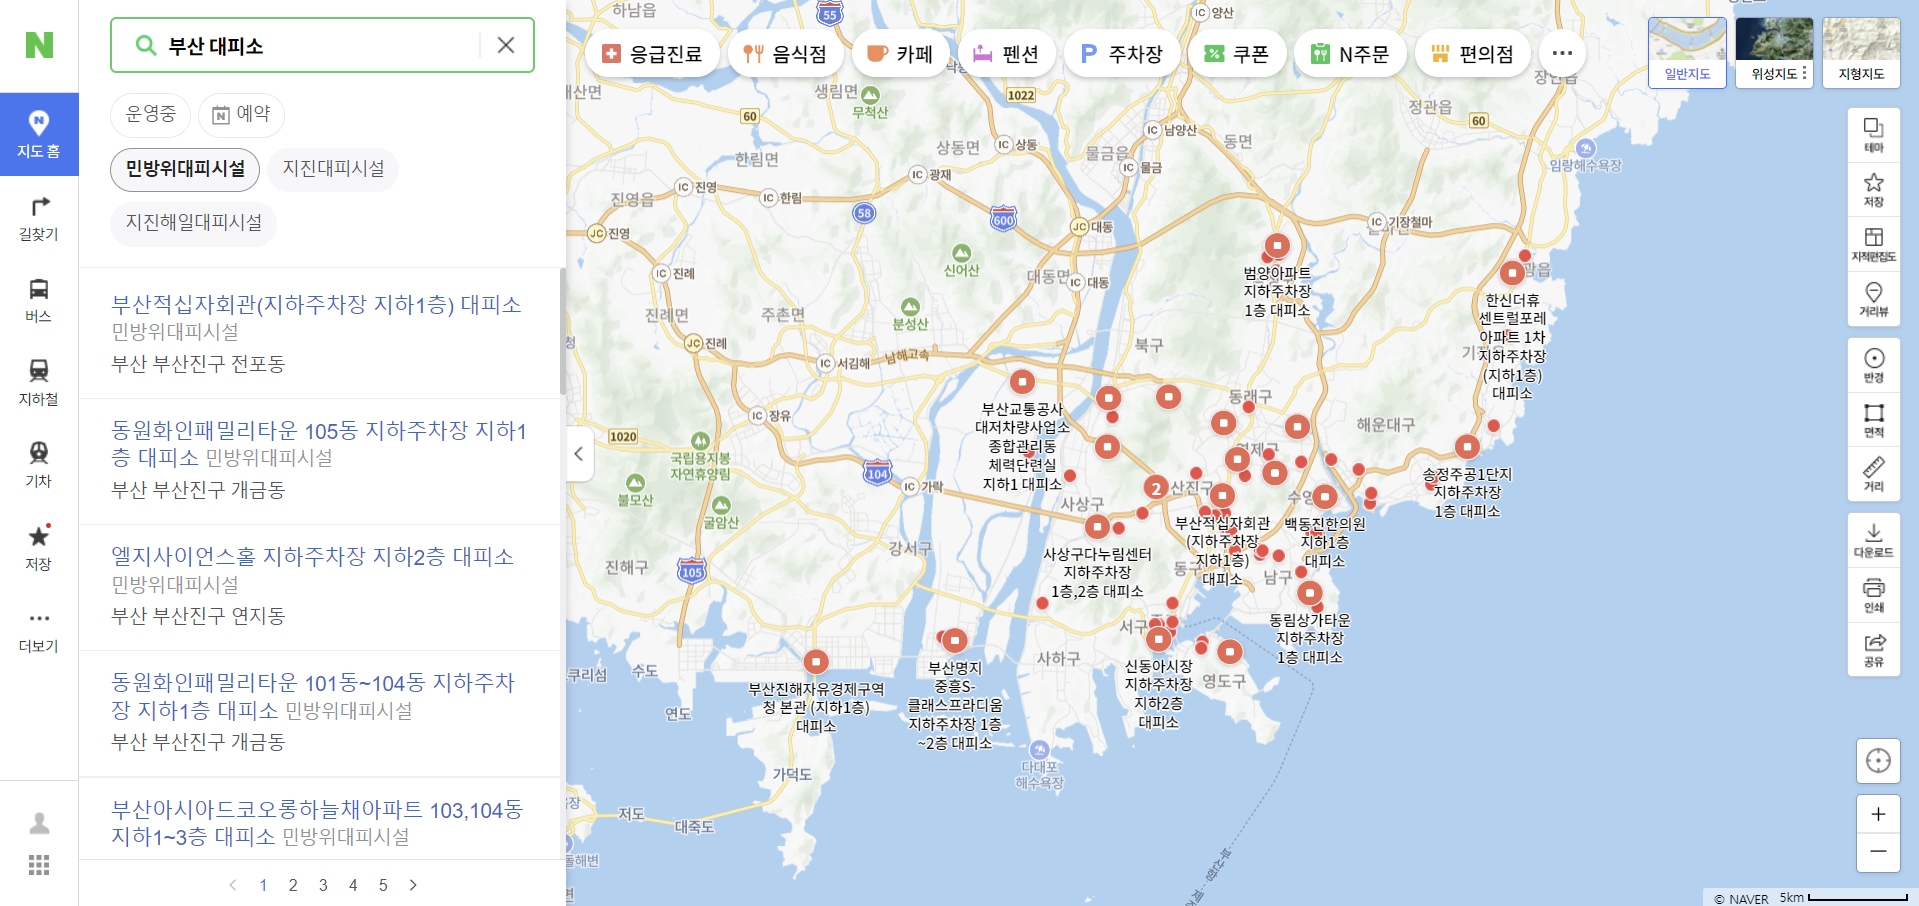Click the 저장 star map tool

pyautogui.click(x=1874, y=189)
